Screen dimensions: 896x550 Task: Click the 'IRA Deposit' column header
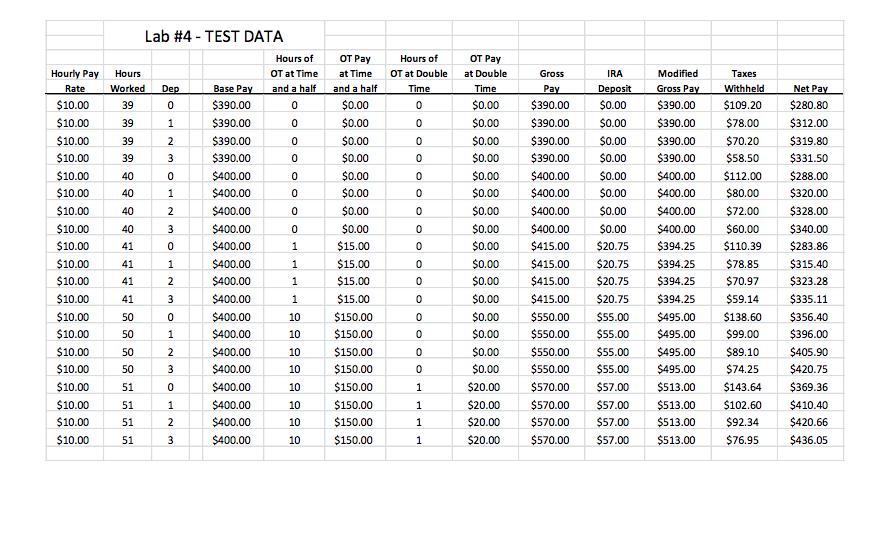pyautogui.click(x=614, y=81)
